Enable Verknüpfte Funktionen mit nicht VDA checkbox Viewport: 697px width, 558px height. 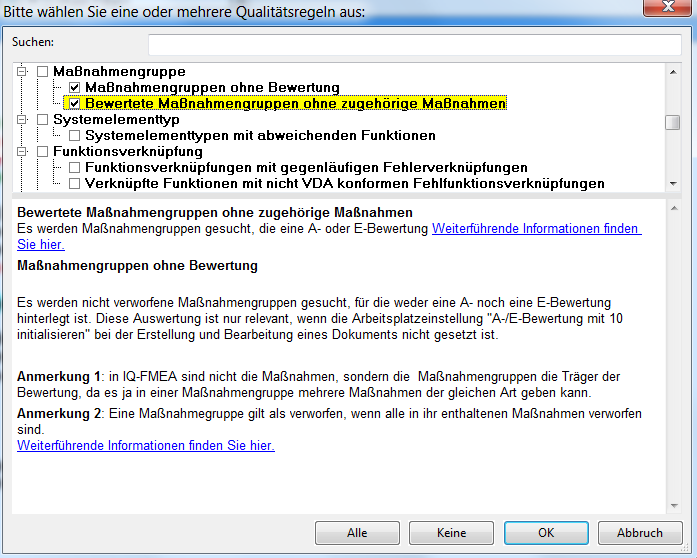(x=74, y=183)
